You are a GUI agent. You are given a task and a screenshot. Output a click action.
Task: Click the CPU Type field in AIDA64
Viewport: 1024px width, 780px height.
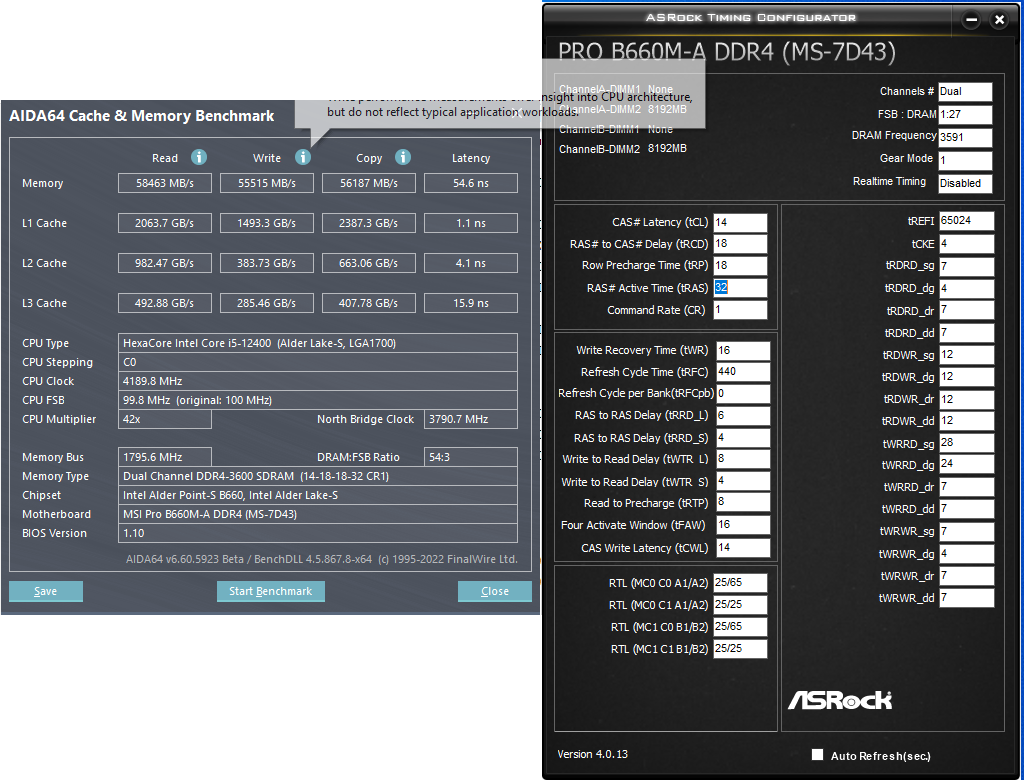tap(318, 343)
